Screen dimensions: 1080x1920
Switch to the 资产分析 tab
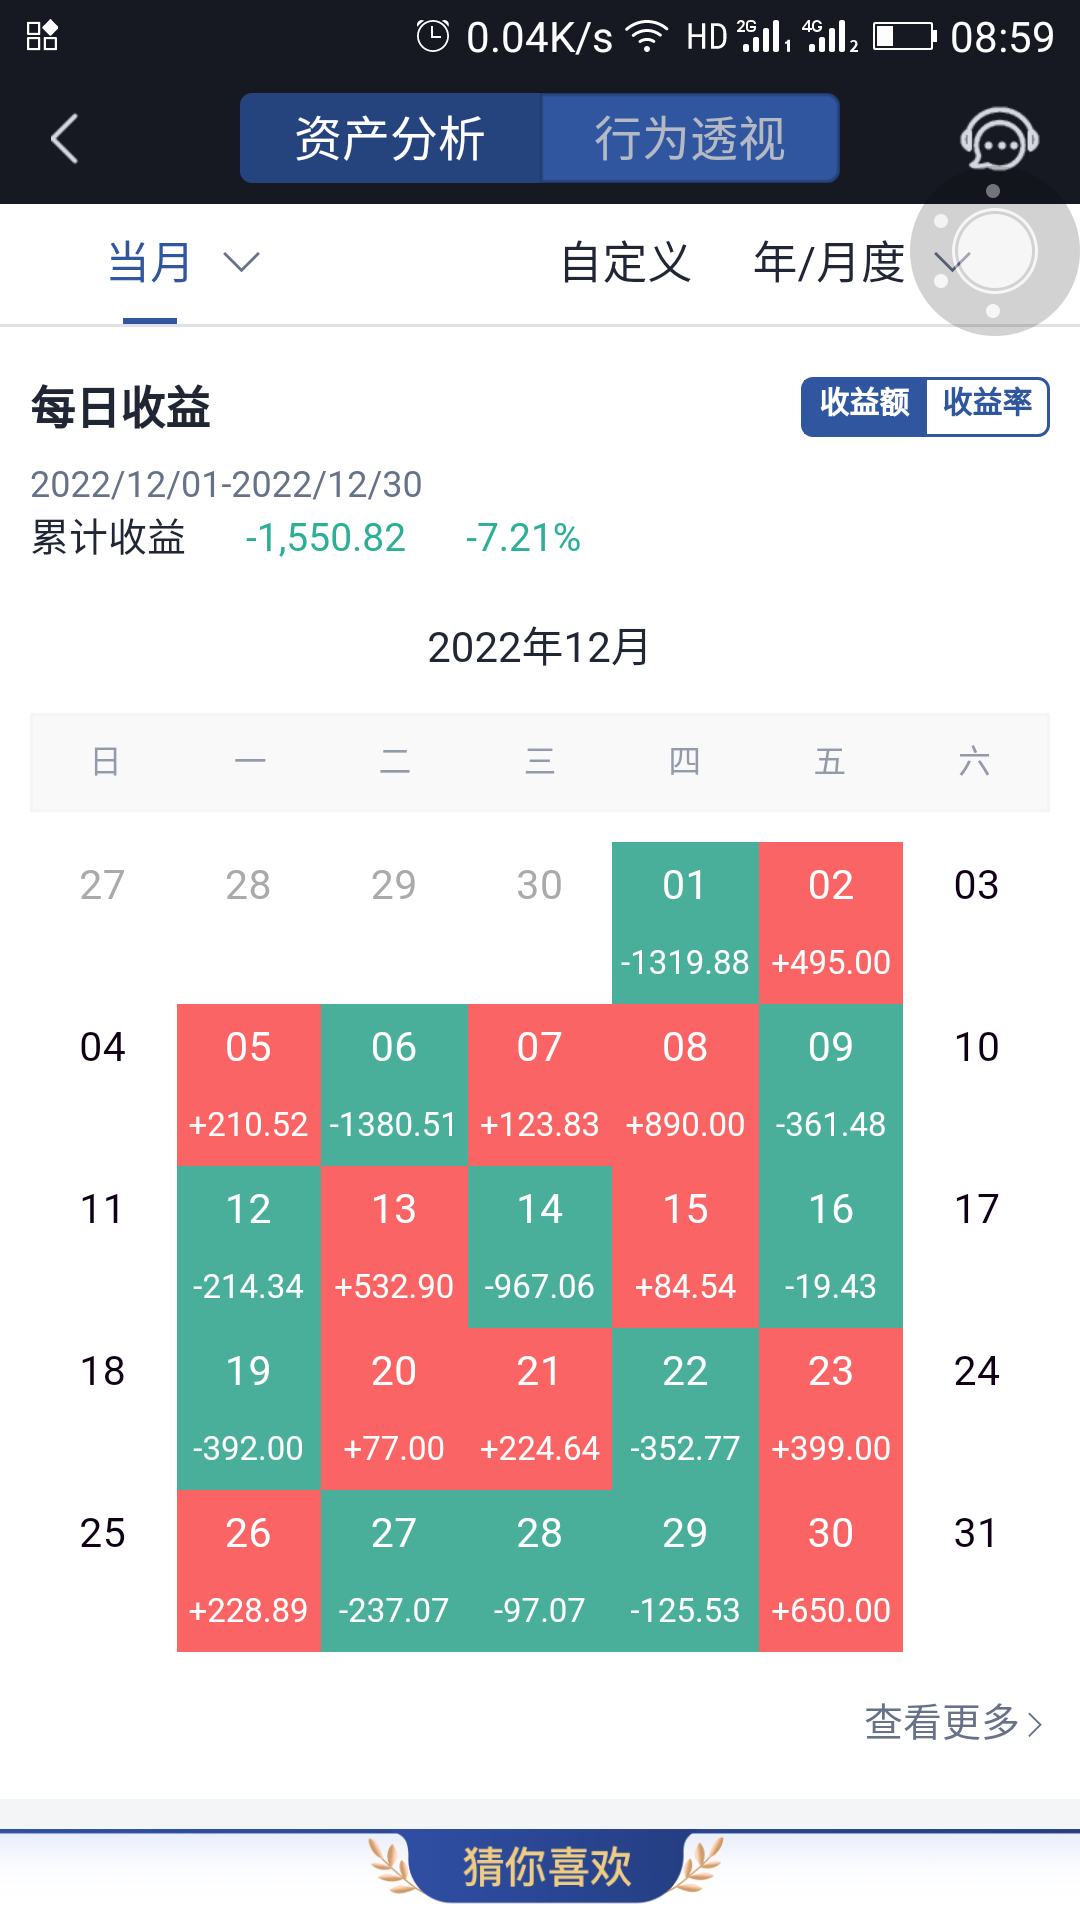pyautogui.click(x=391, y=138)
